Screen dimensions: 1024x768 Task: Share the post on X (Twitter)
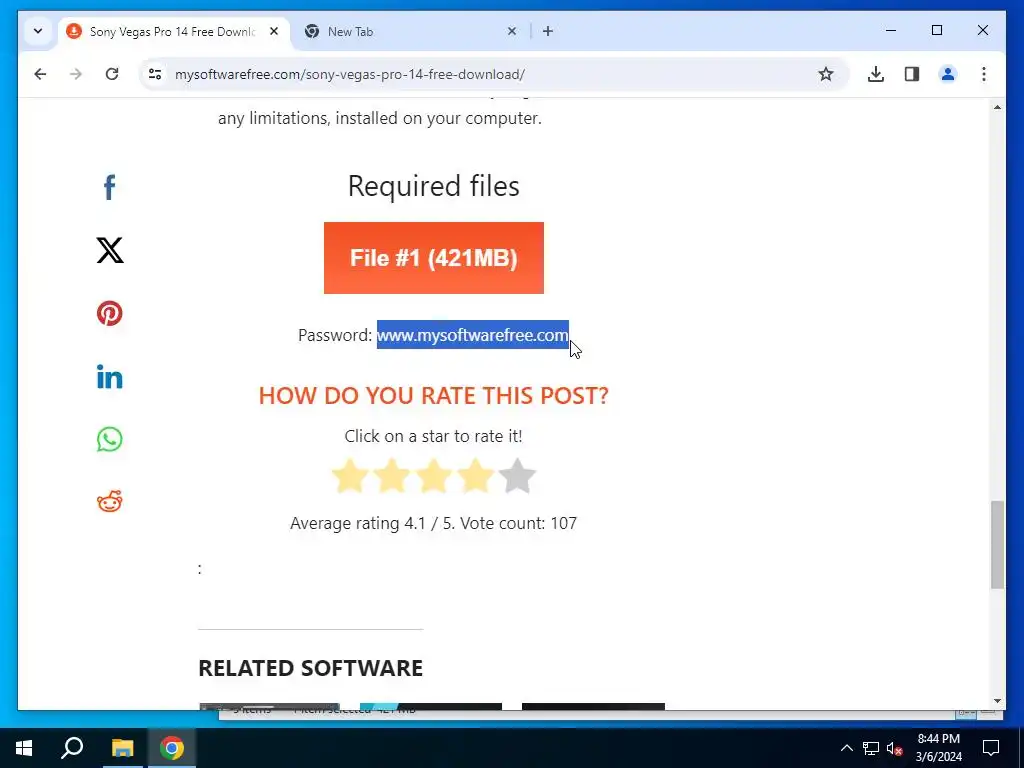point(110,250)
